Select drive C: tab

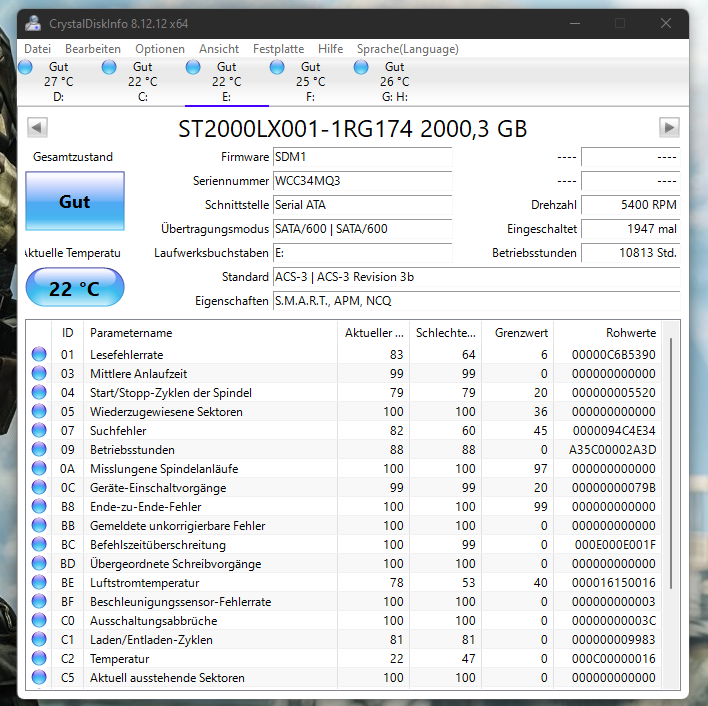143,82
